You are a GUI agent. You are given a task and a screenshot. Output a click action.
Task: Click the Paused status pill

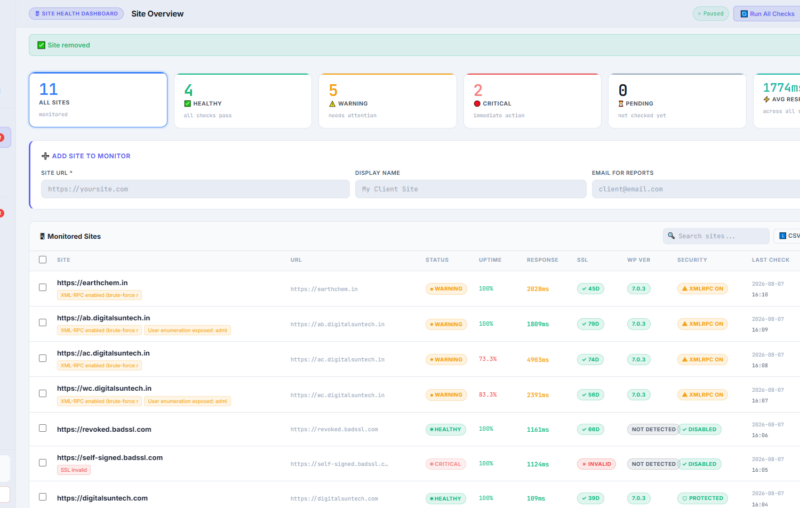pos(711,14)
